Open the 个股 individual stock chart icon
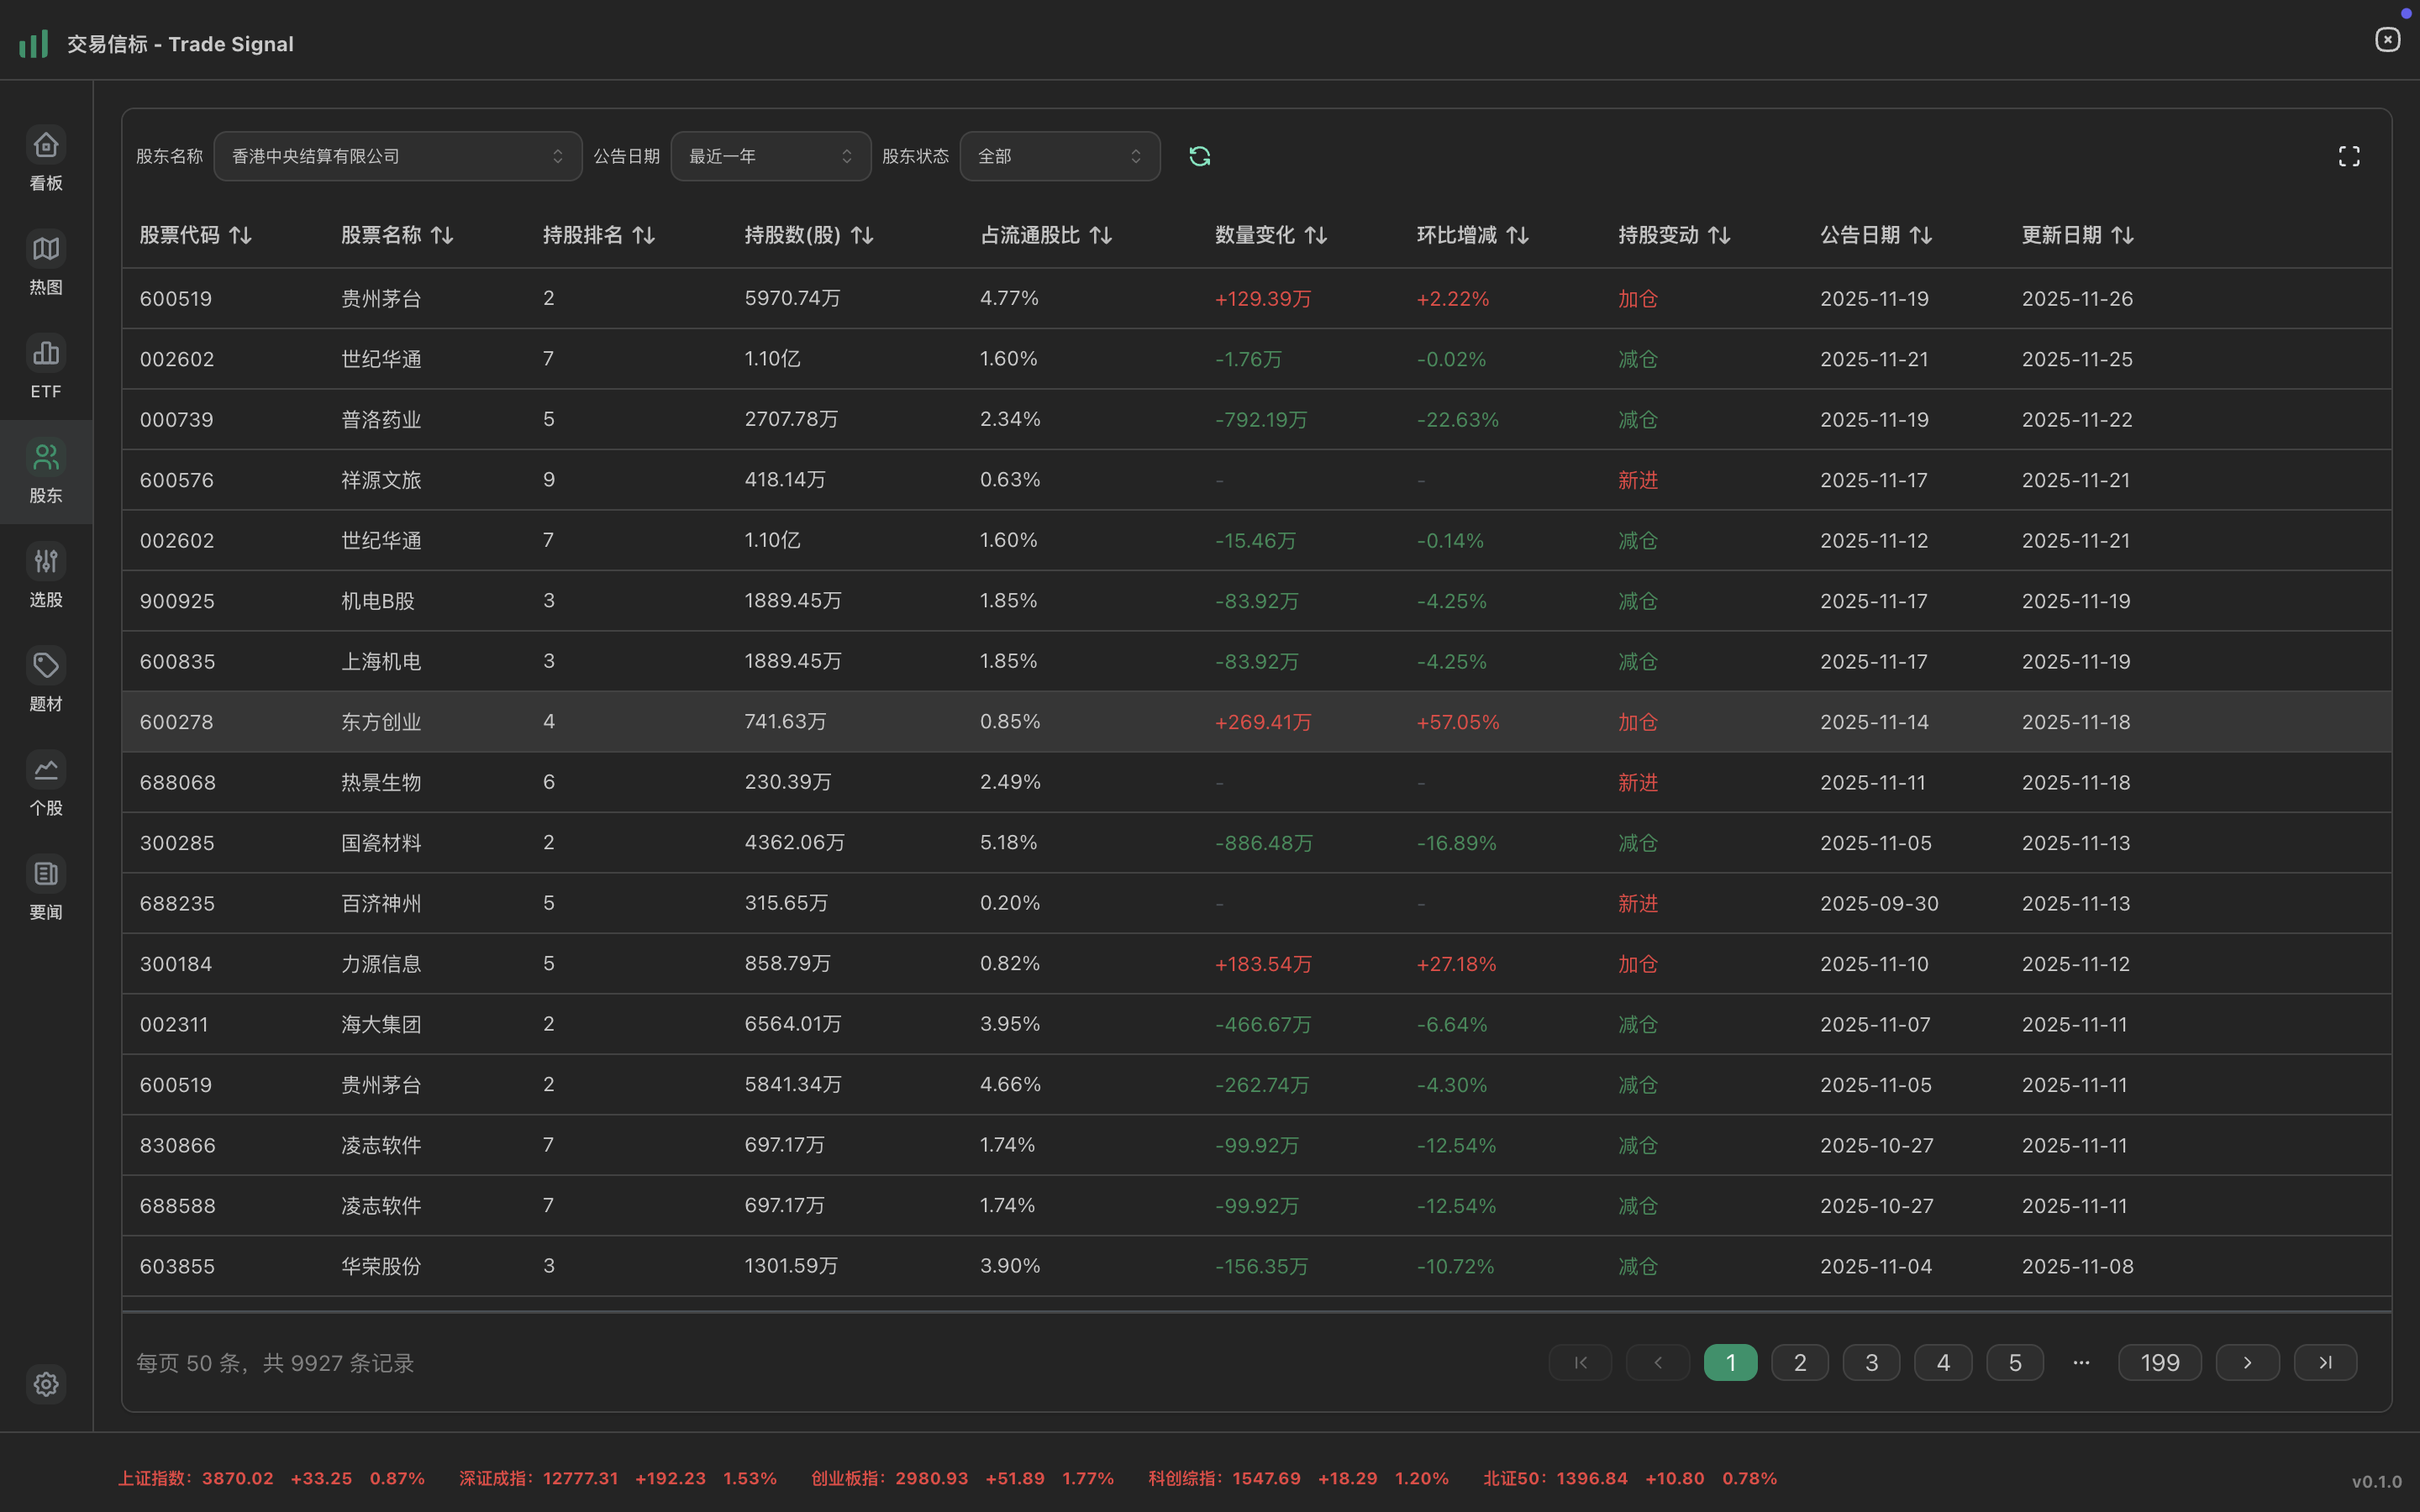Viewport: 2420px width, 1512px height. coord(46,770)
